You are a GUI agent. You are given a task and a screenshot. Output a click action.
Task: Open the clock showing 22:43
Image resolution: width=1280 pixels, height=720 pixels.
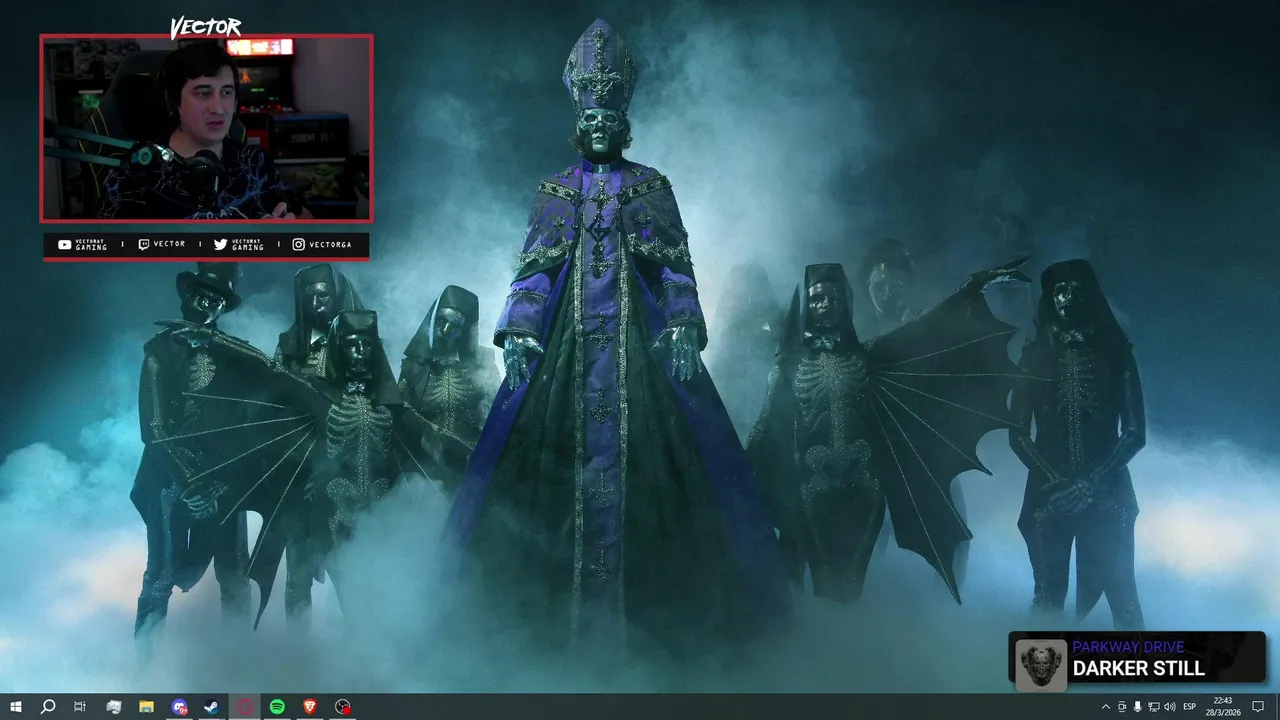1222,707
